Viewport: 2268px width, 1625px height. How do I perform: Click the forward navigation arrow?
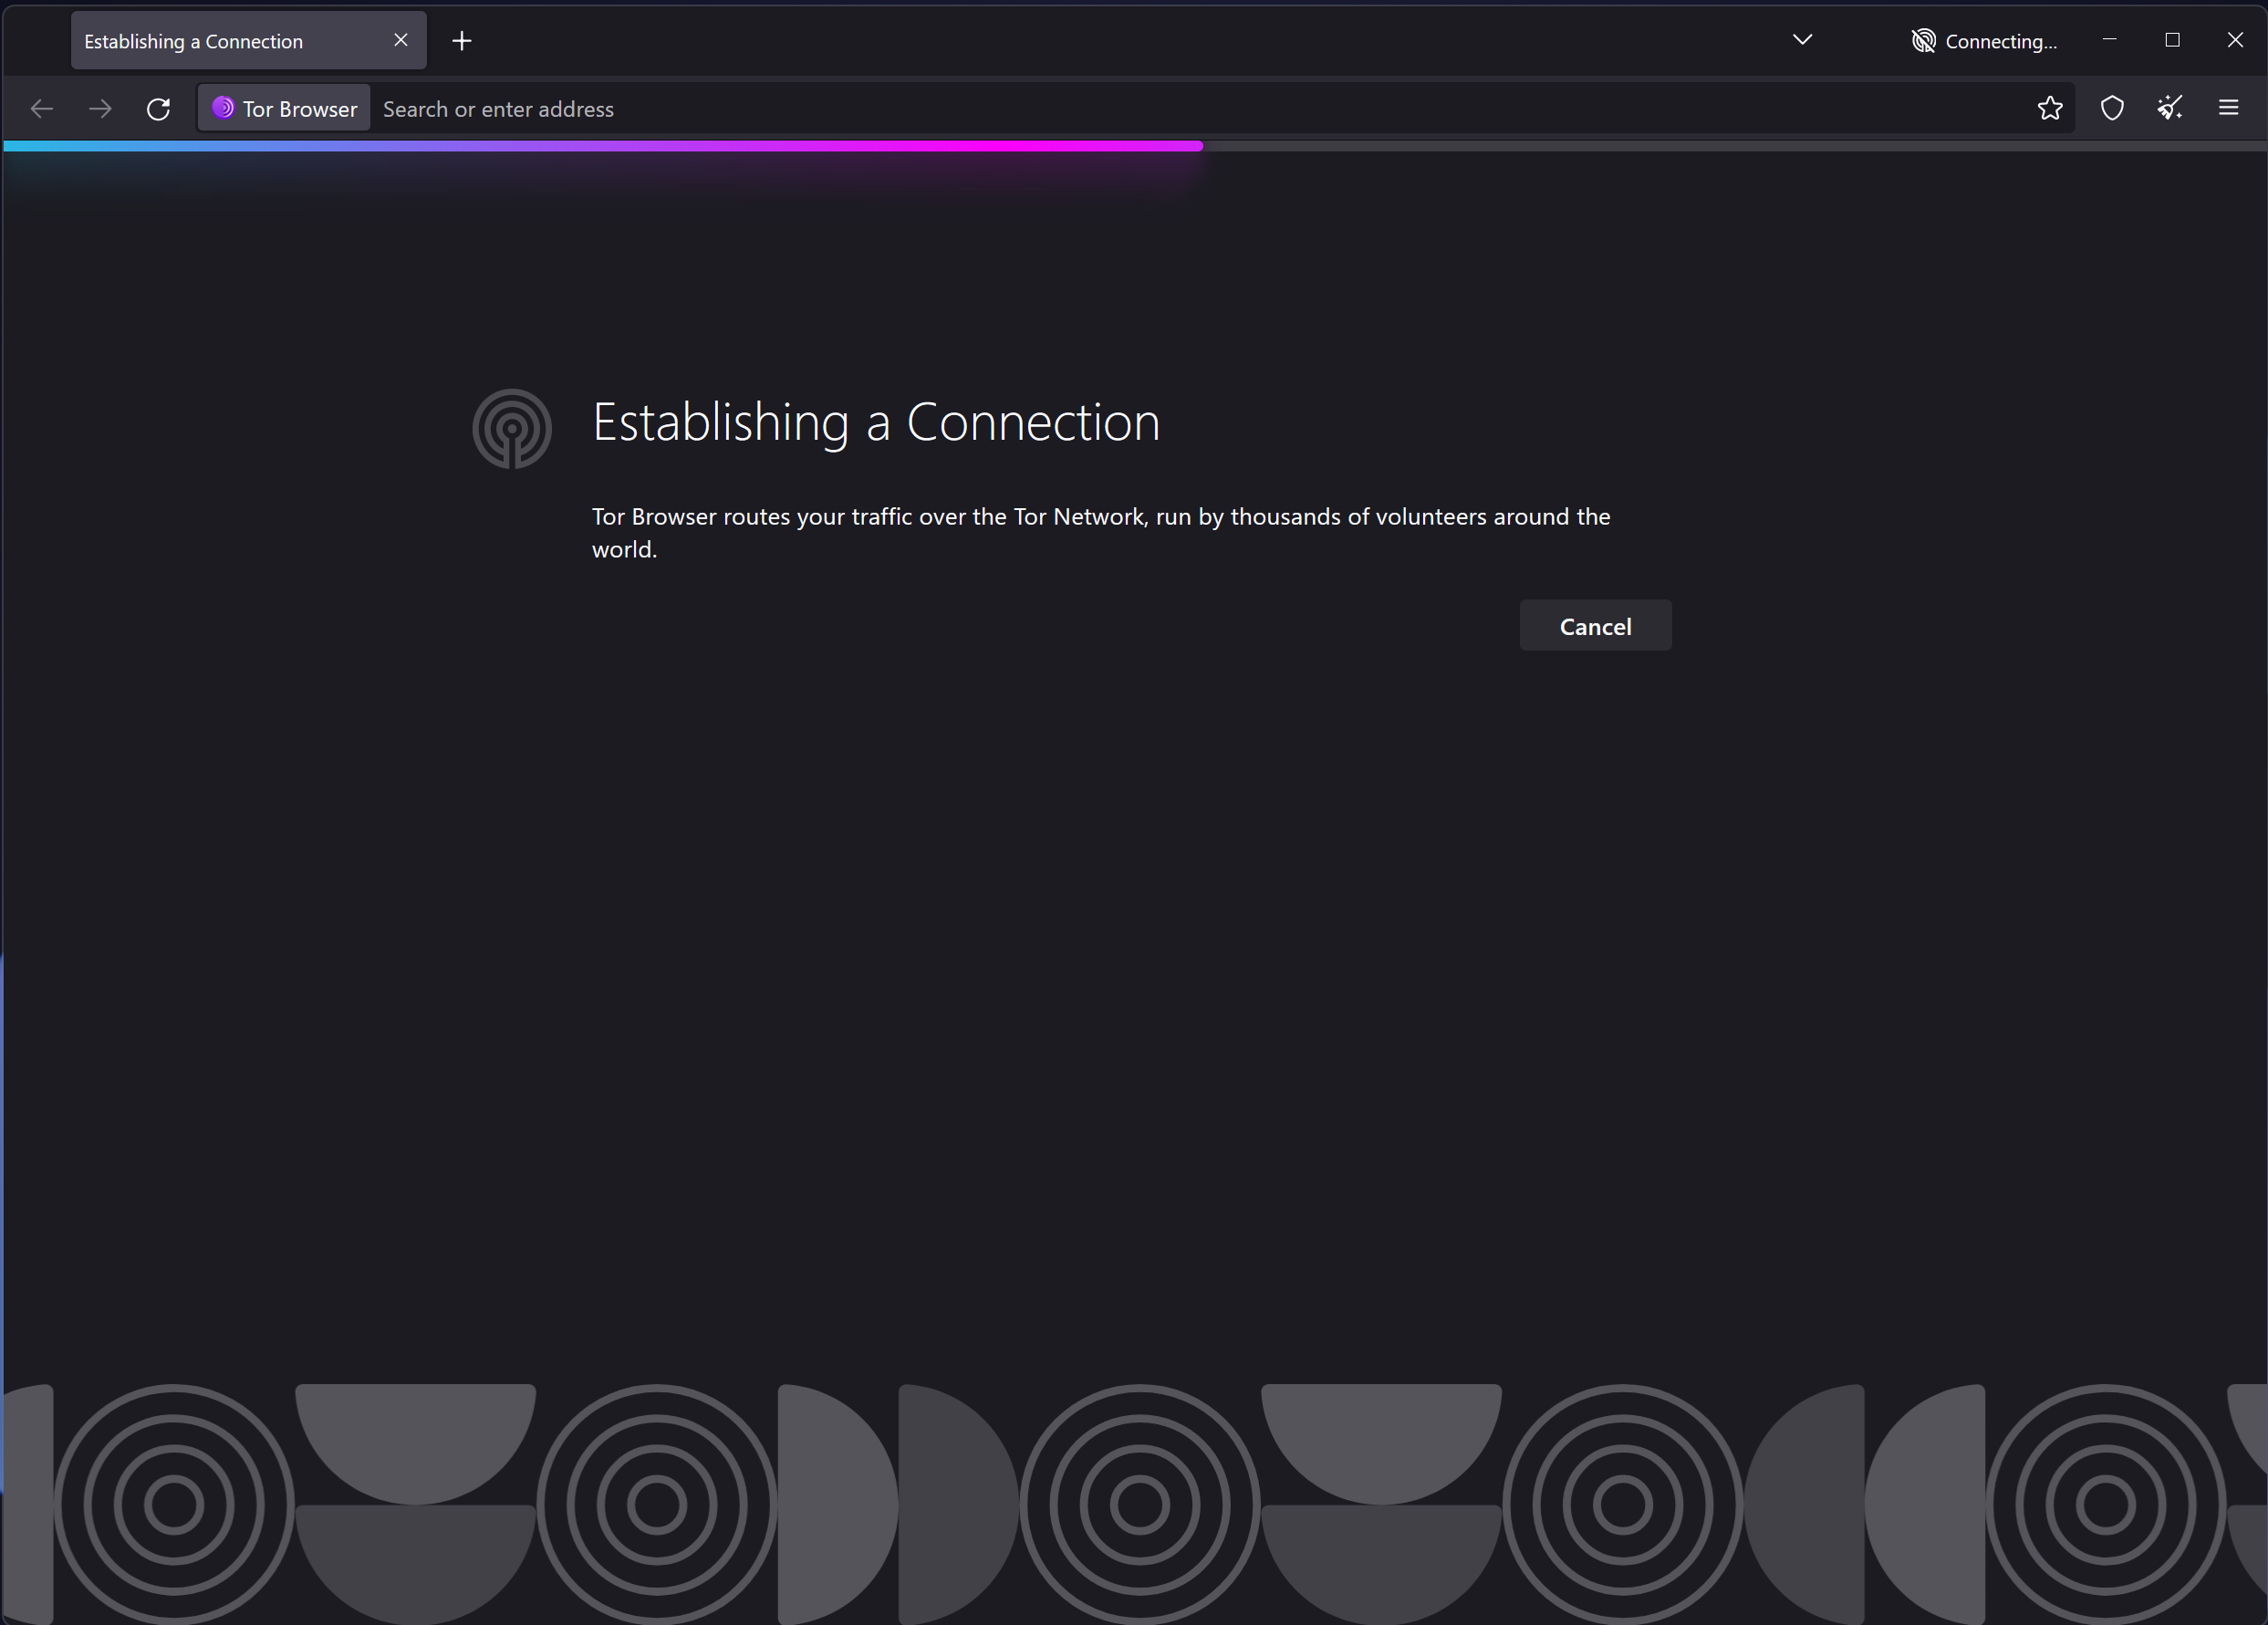pyautogui.click(x=100, y=108)
